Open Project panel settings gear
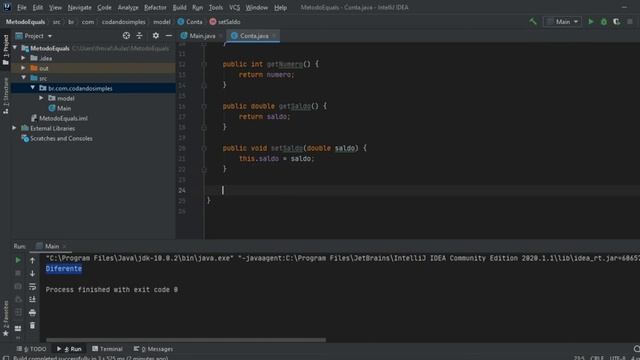 click(x=156, y=36)
